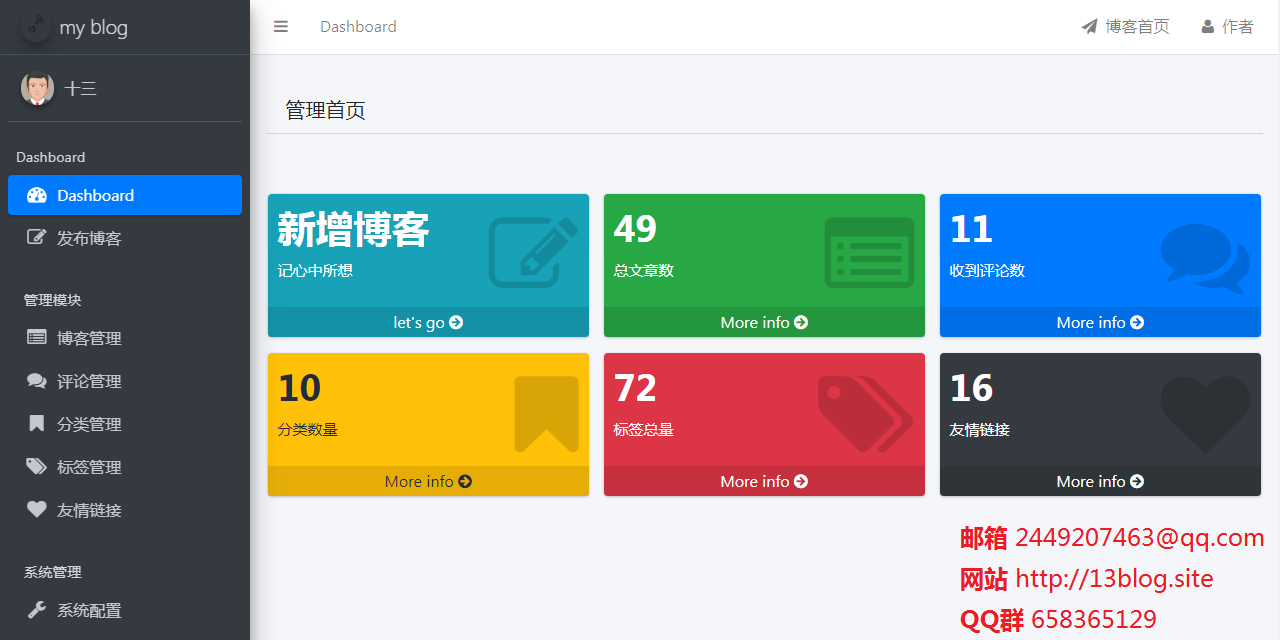1280x640 pixels.
Task: Click More info under 标签总量
Action: pos(764,481)
